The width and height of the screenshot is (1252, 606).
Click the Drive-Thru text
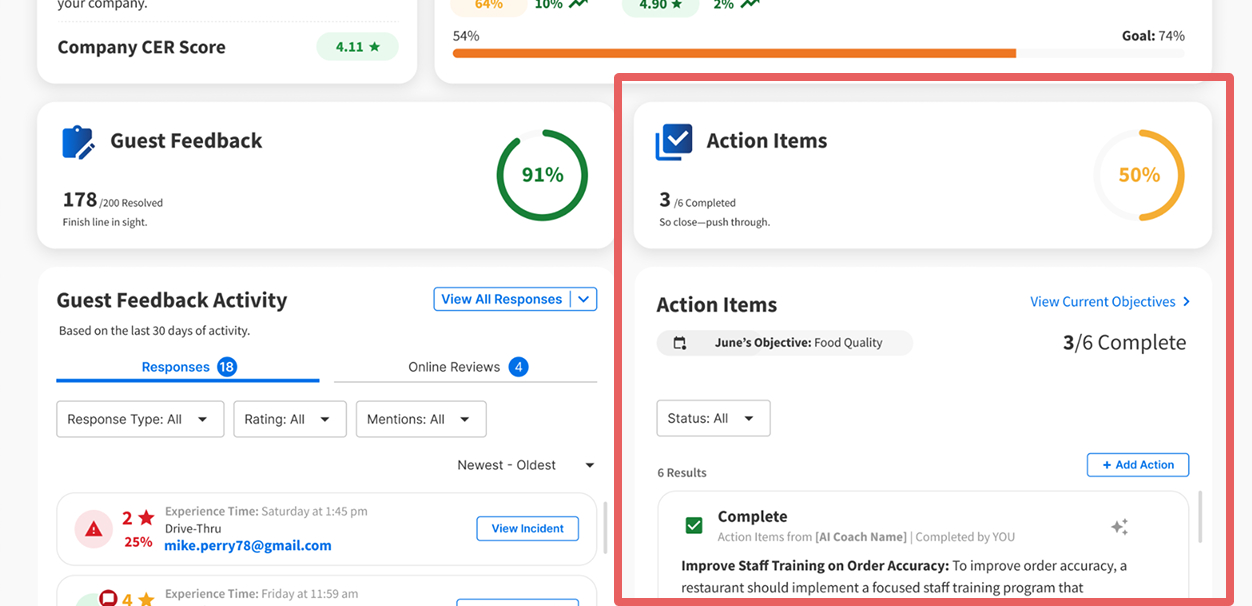[x=193, y=528]
